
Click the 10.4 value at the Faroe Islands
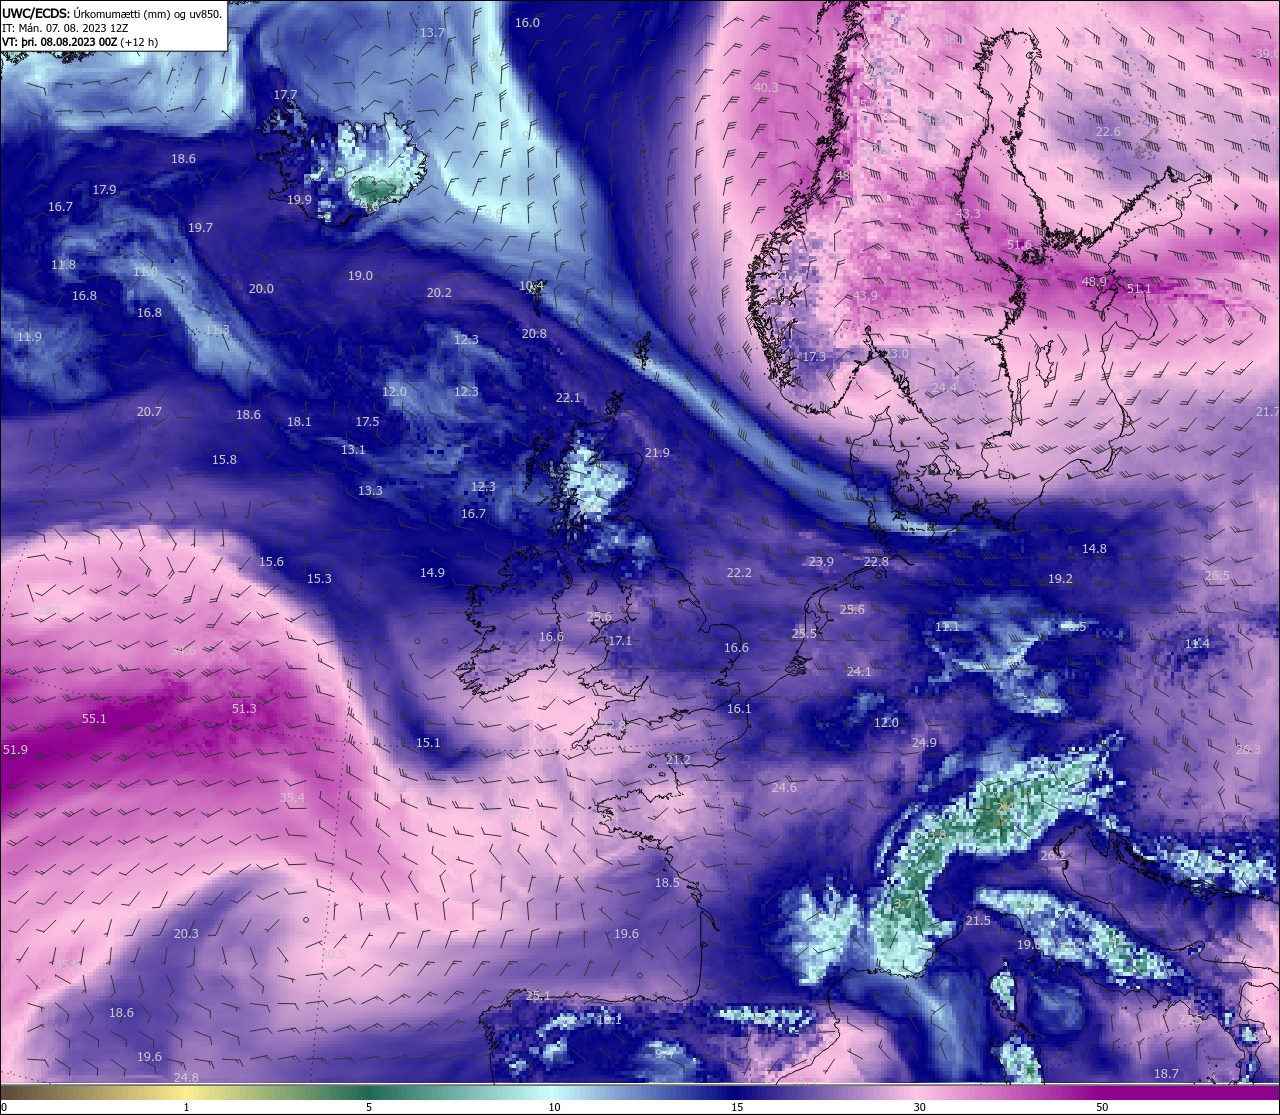click(532, 286)
